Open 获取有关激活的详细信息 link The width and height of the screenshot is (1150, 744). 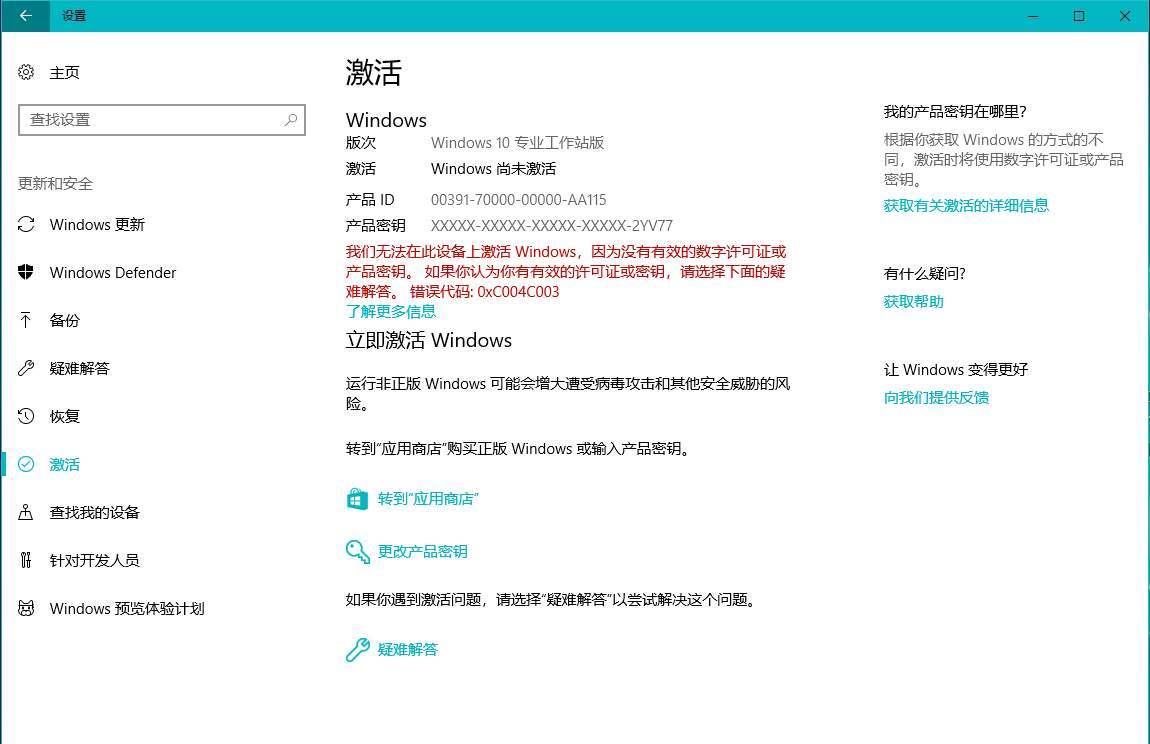pos(966,205)
